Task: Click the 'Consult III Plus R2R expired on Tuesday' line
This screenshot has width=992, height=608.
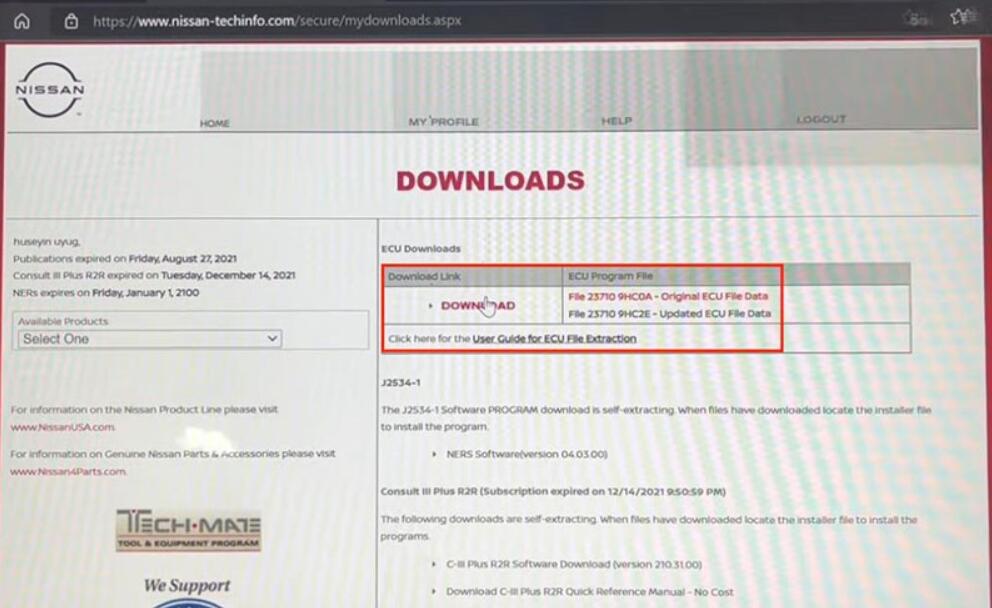Action: coord(154,276)
